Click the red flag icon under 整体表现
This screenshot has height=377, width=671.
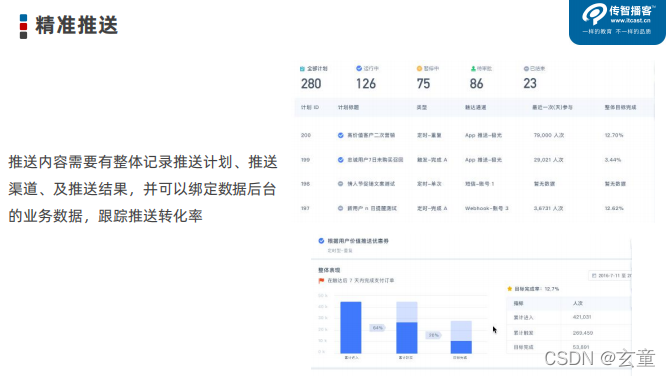321,281
